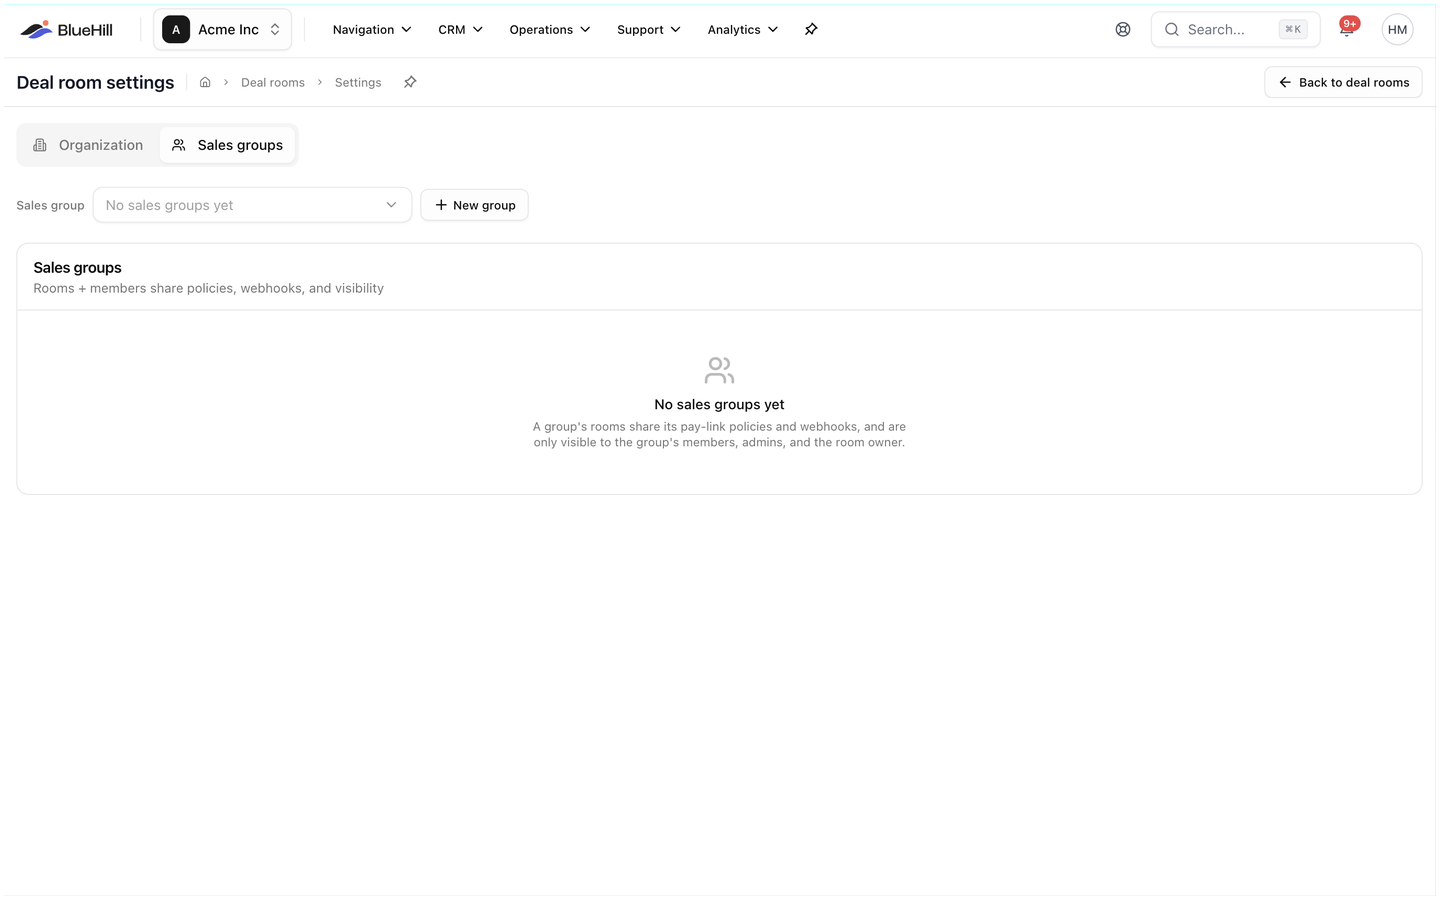Open the notifications bell
The height and width of the screenshot is (900, 1440).
click(1347, 30)
